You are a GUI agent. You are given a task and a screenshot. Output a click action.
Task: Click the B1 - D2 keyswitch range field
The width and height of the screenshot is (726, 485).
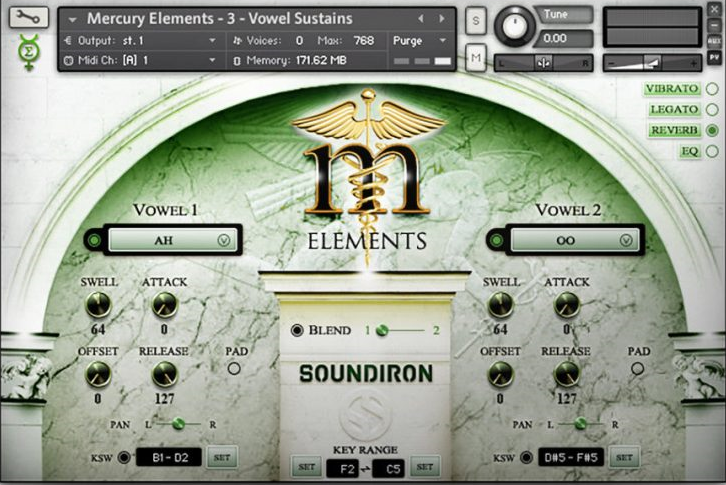pos(169,458)
